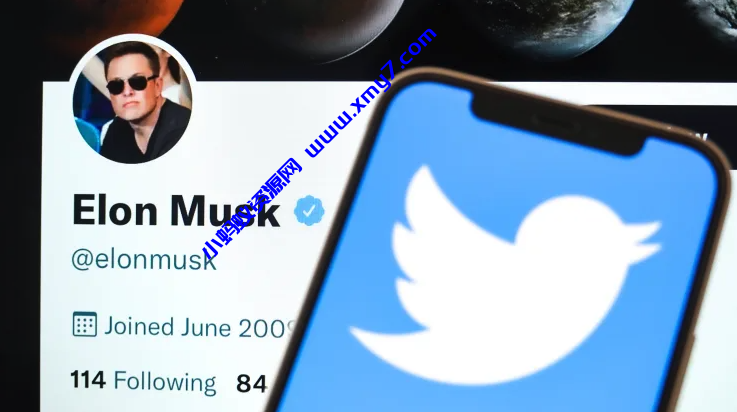
Task: Click the bold 114 number
Action: click(x=88, y=379)
